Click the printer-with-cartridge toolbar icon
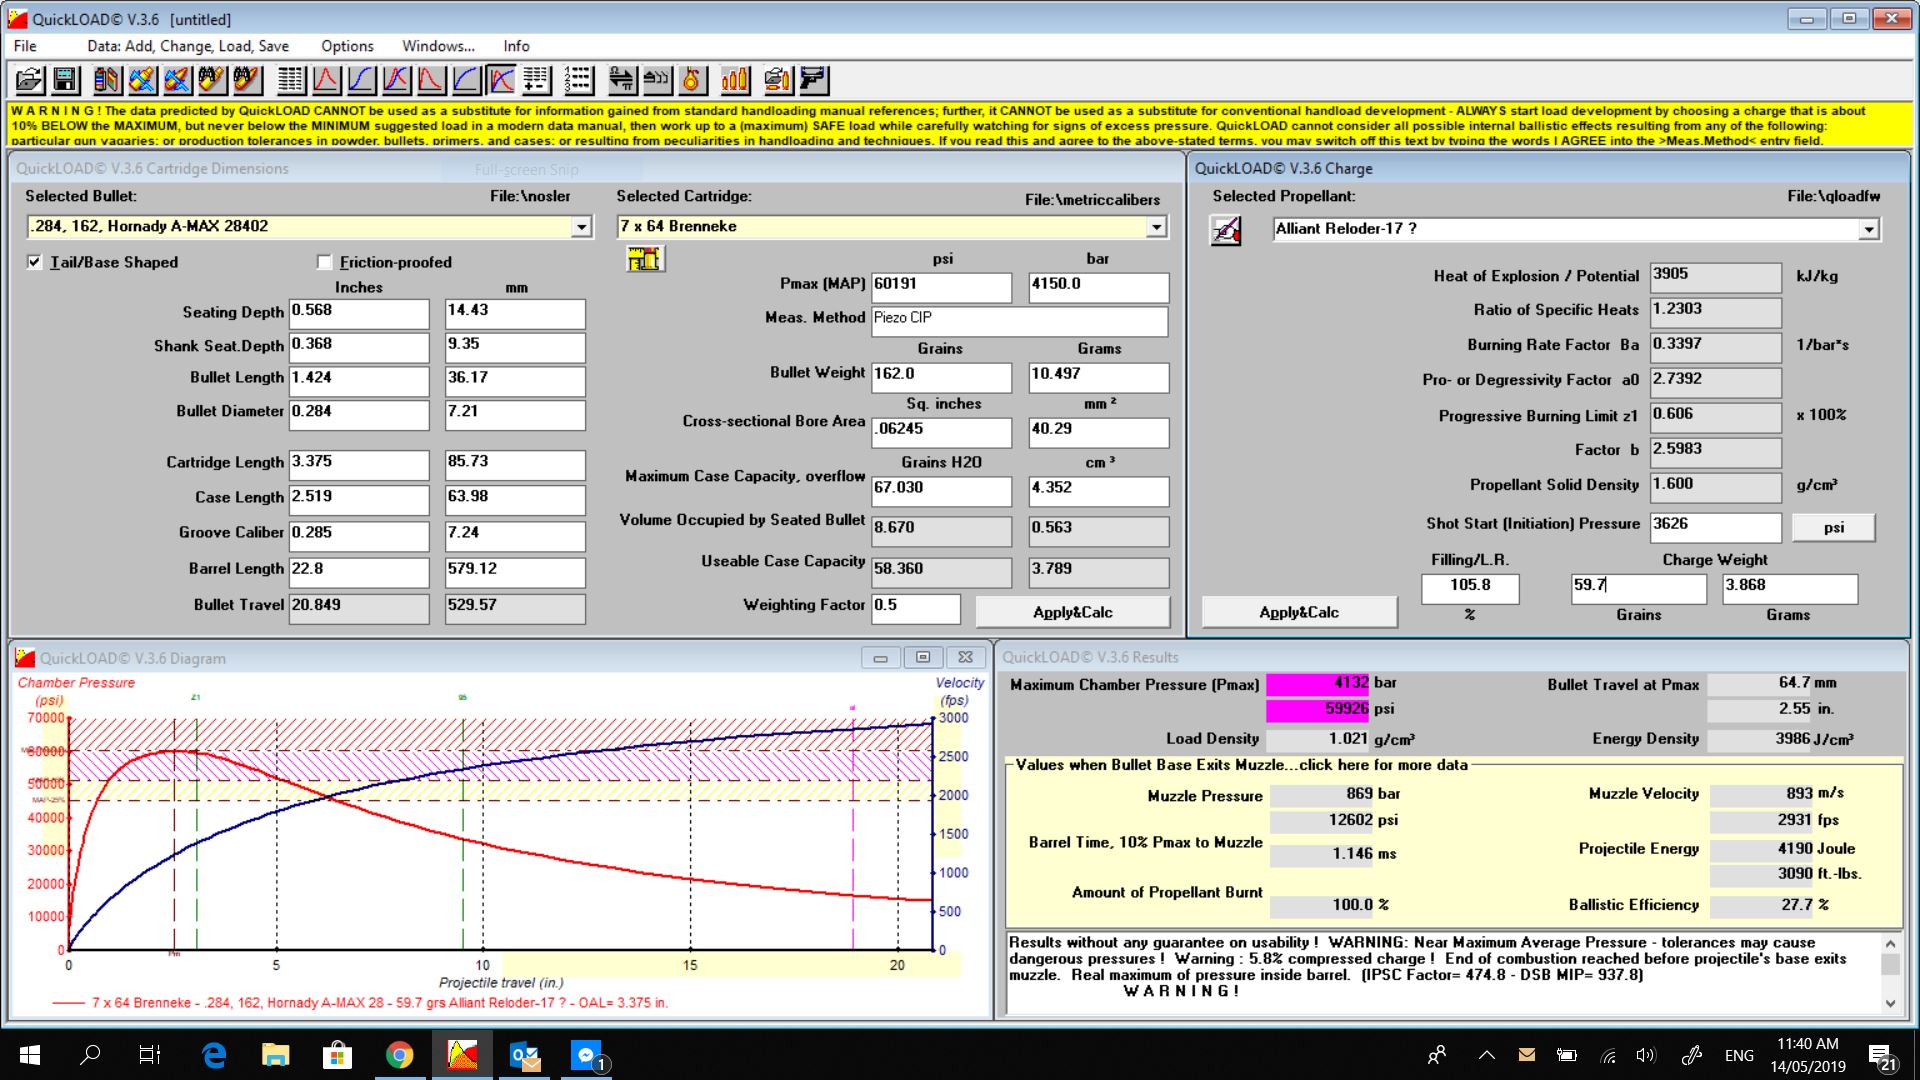This screenshot has height=1080, width=1920. (x=777, y=79)
